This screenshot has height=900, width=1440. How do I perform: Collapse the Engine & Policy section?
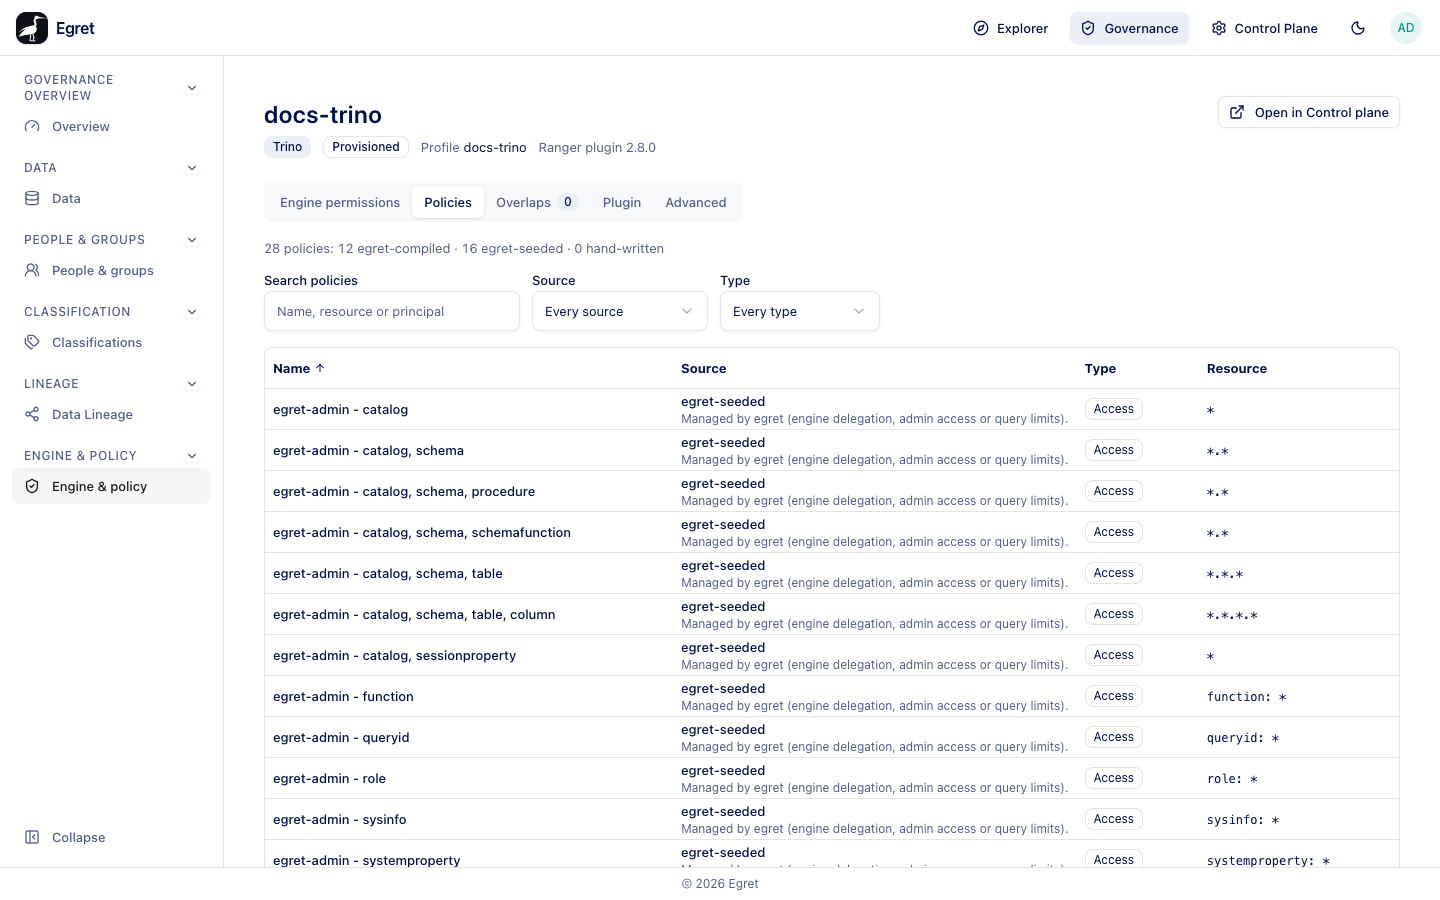click(x=192, y=456)
